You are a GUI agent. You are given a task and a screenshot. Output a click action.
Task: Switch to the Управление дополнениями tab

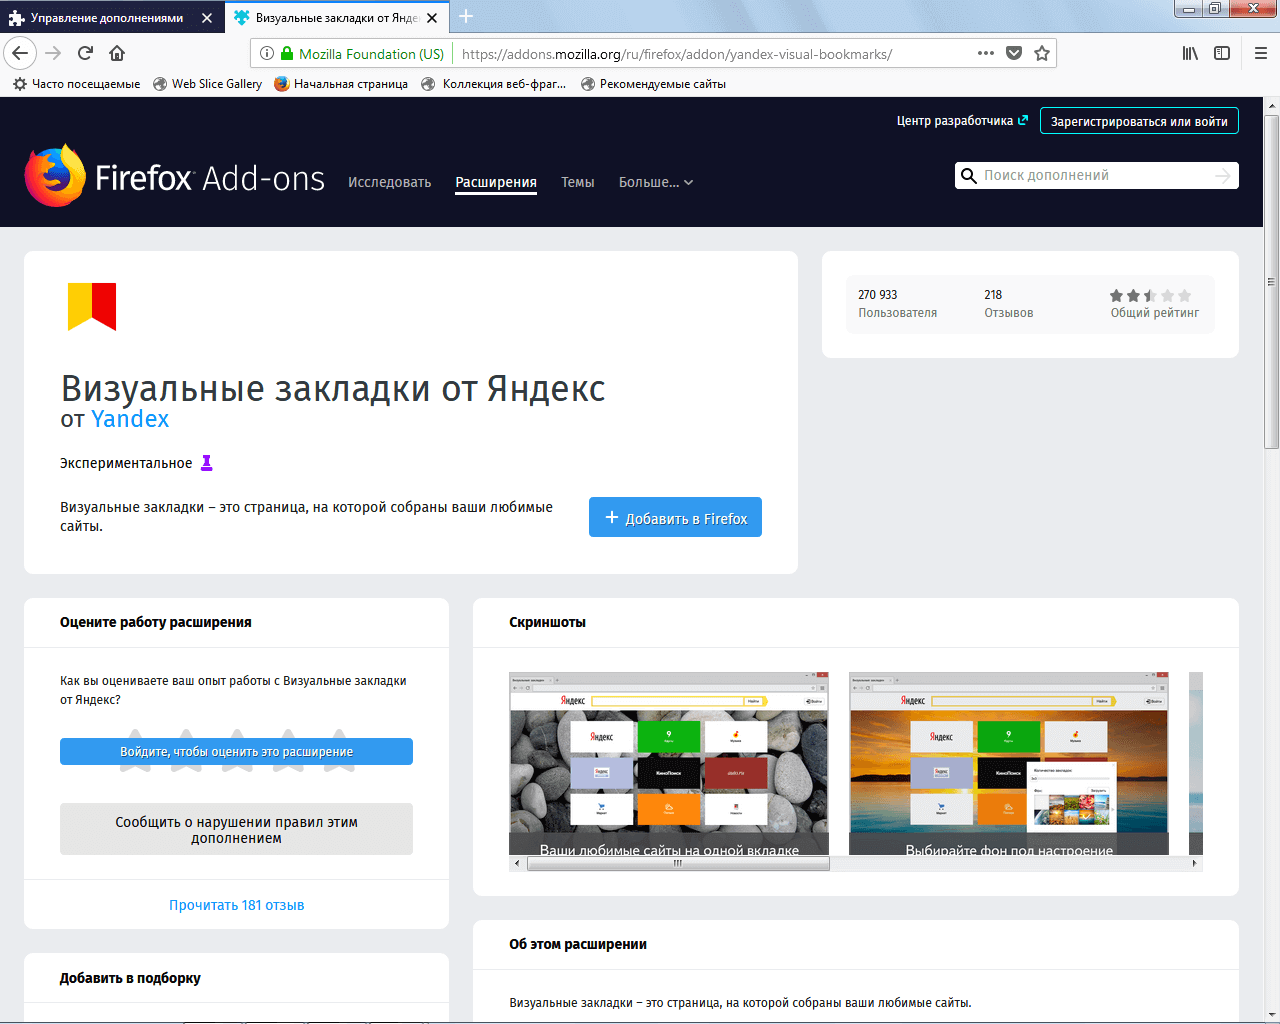tap(106, 18)
